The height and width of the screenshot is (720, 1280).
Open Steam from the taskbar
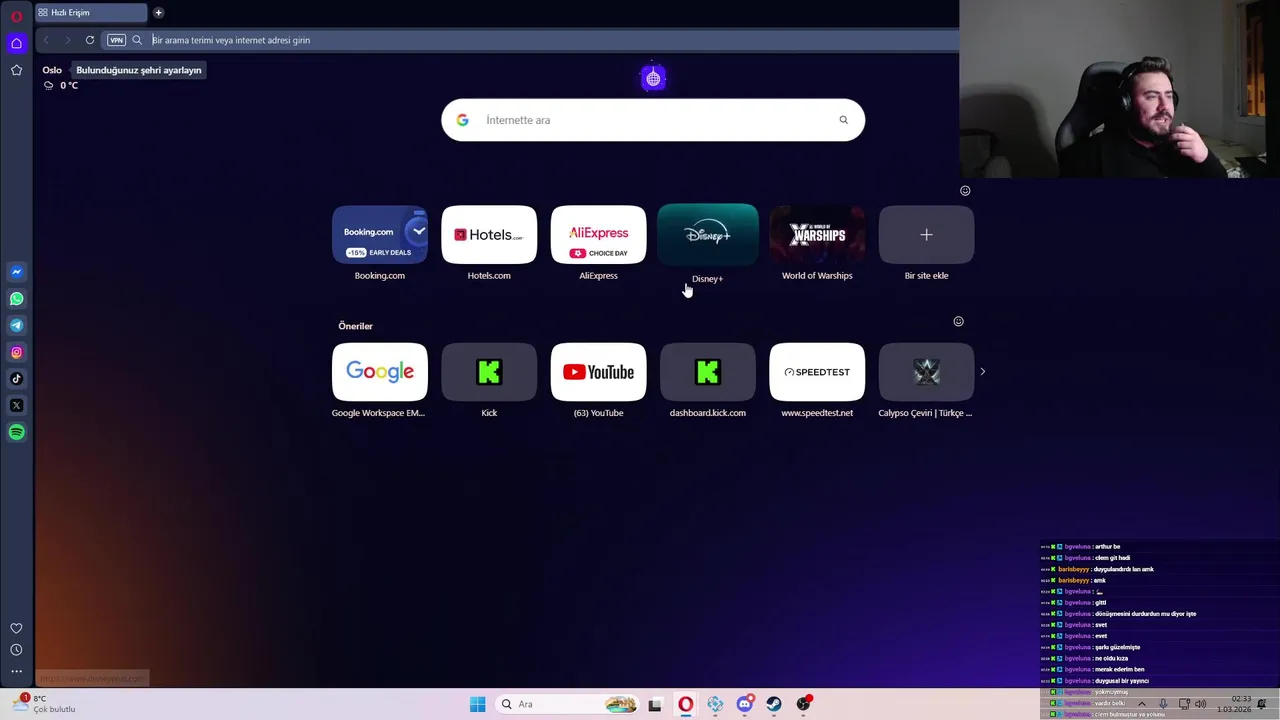[x=774, y=704]
